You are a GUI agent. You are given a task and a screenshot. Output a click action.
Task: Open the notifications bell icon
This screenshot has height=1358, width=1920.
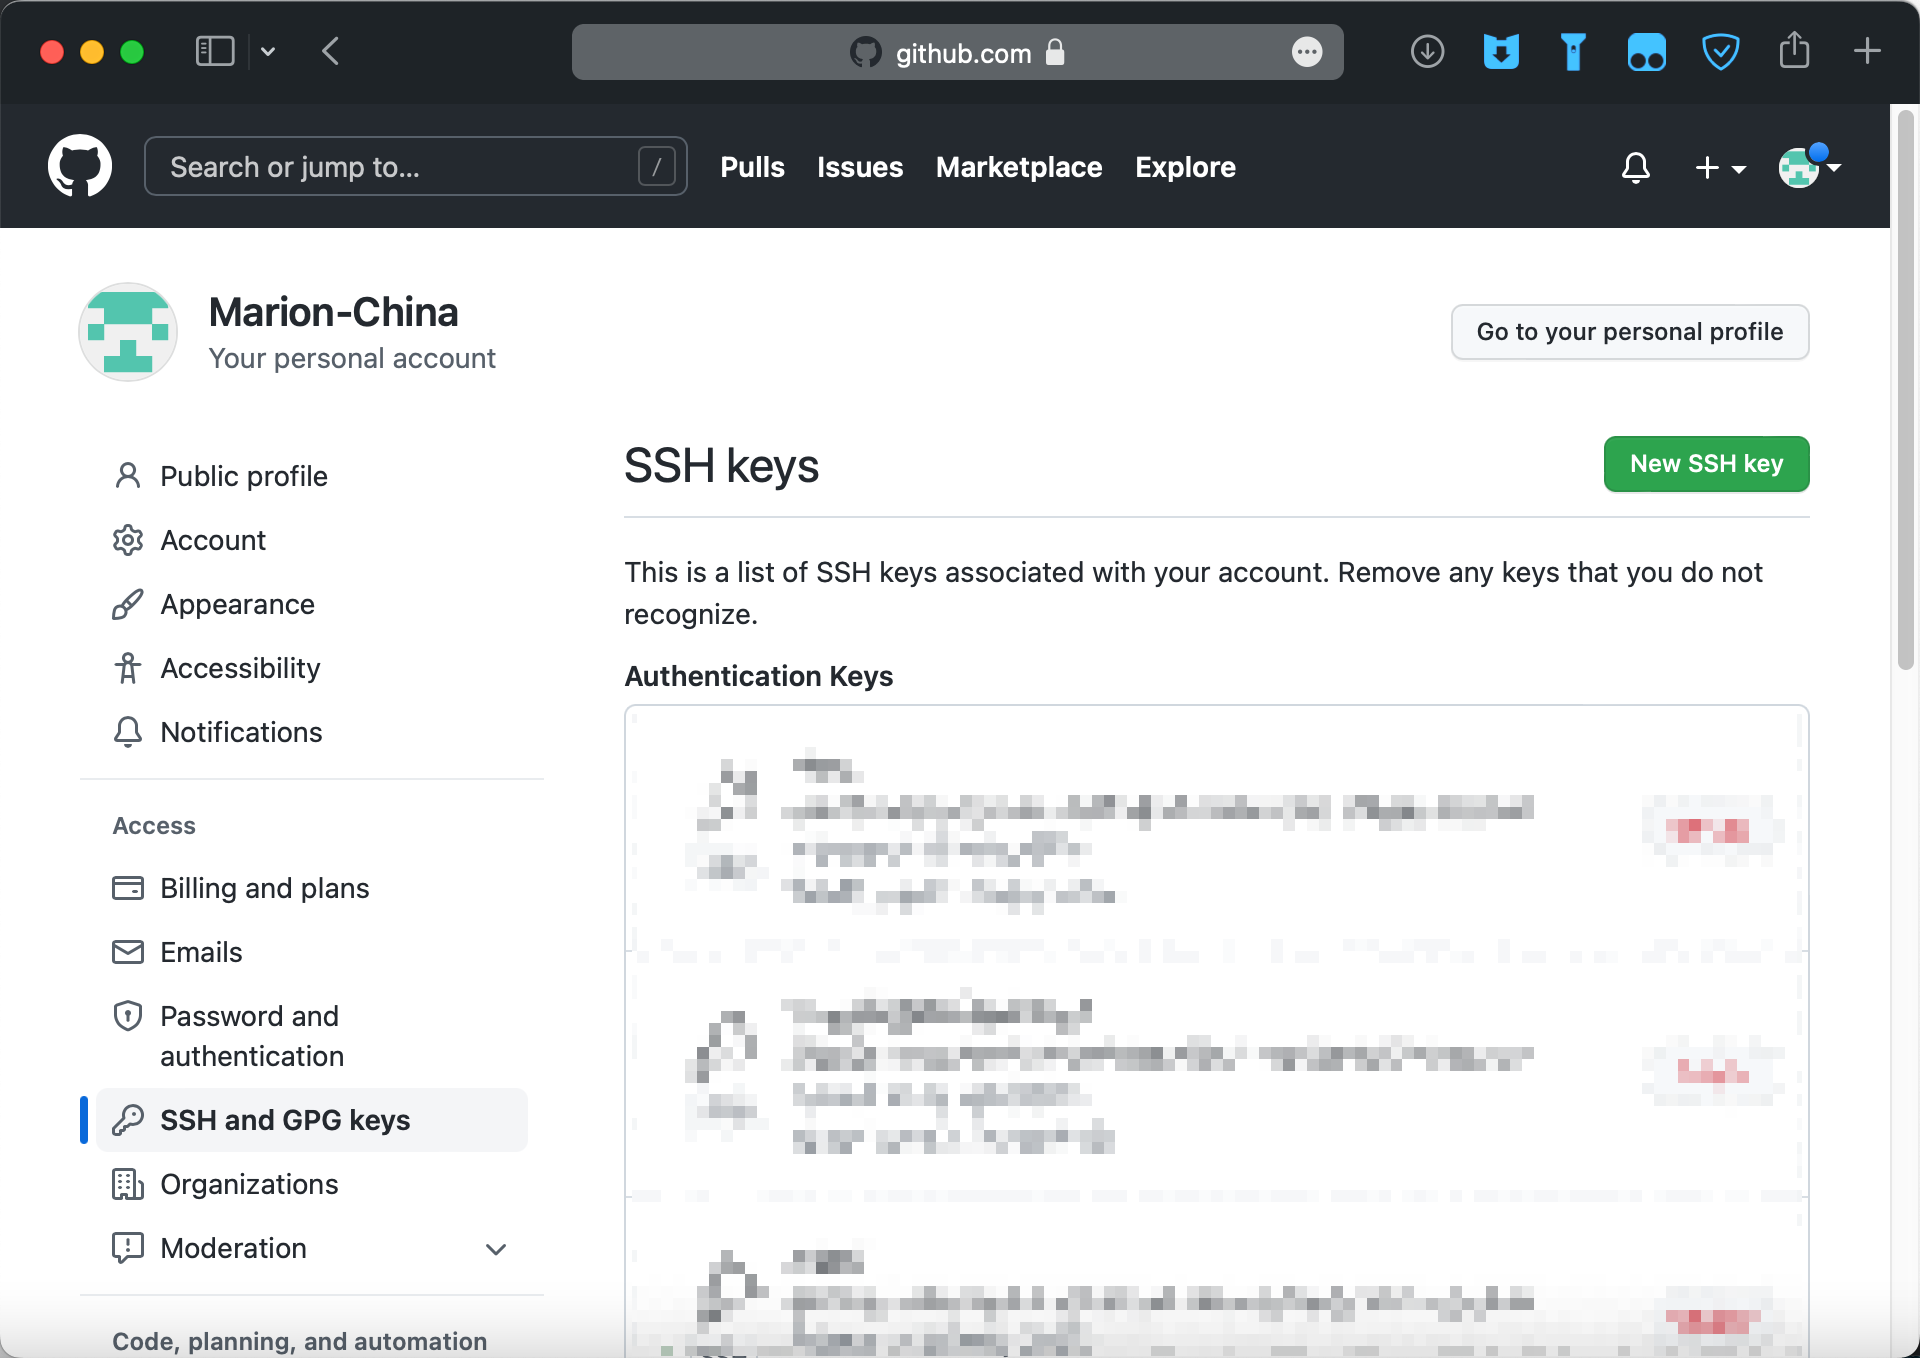pos(1635,167)
